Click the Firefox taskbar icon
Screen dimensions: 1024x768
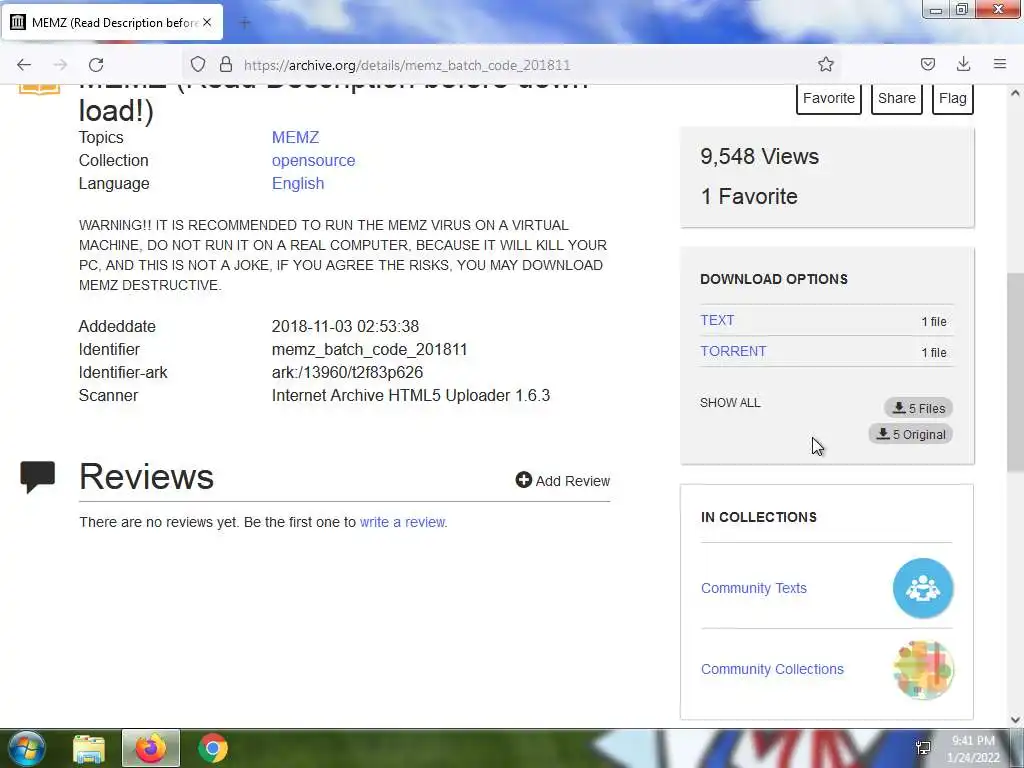[151, 748]
